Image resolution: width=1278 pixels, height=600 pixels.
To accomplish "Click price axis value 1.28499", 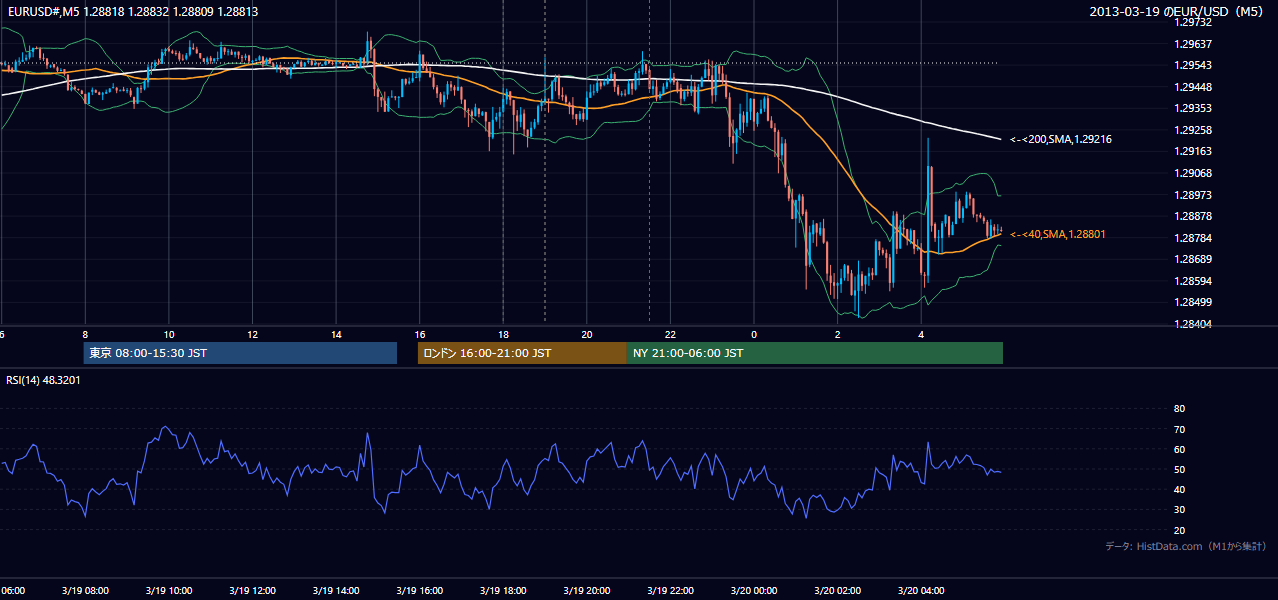I will [1193, 302].
